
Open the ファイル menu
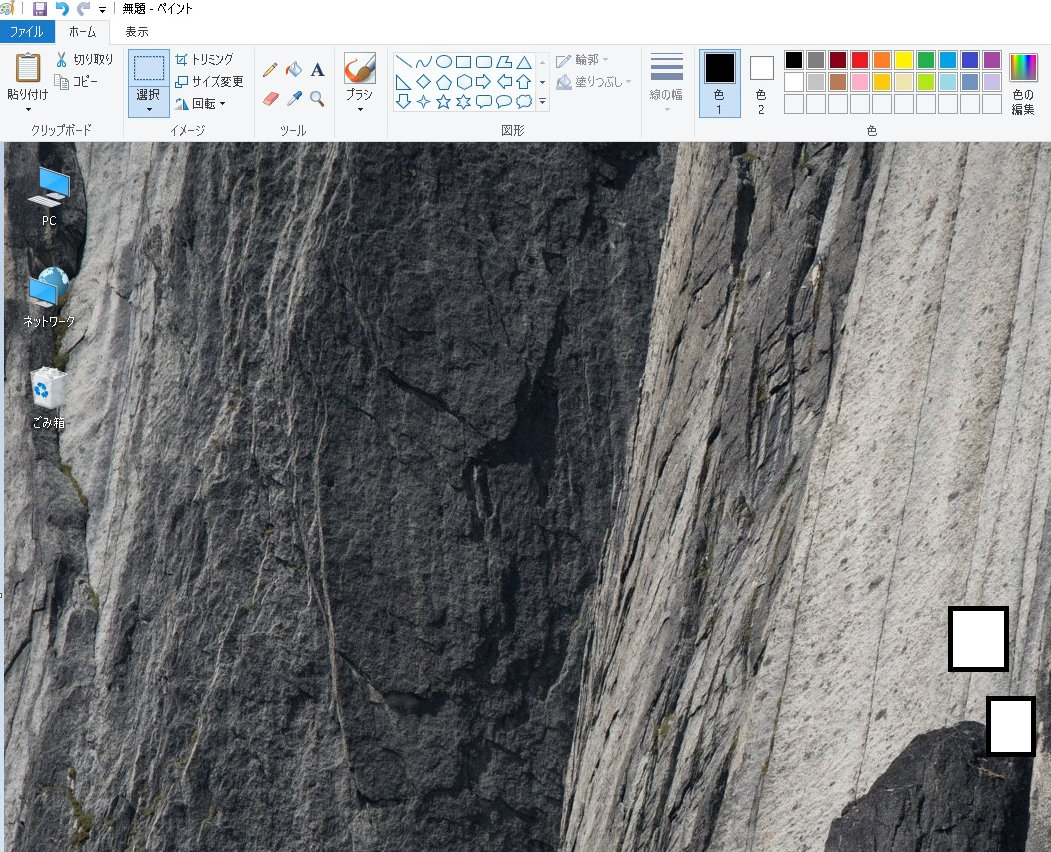[x=27, y=32]
